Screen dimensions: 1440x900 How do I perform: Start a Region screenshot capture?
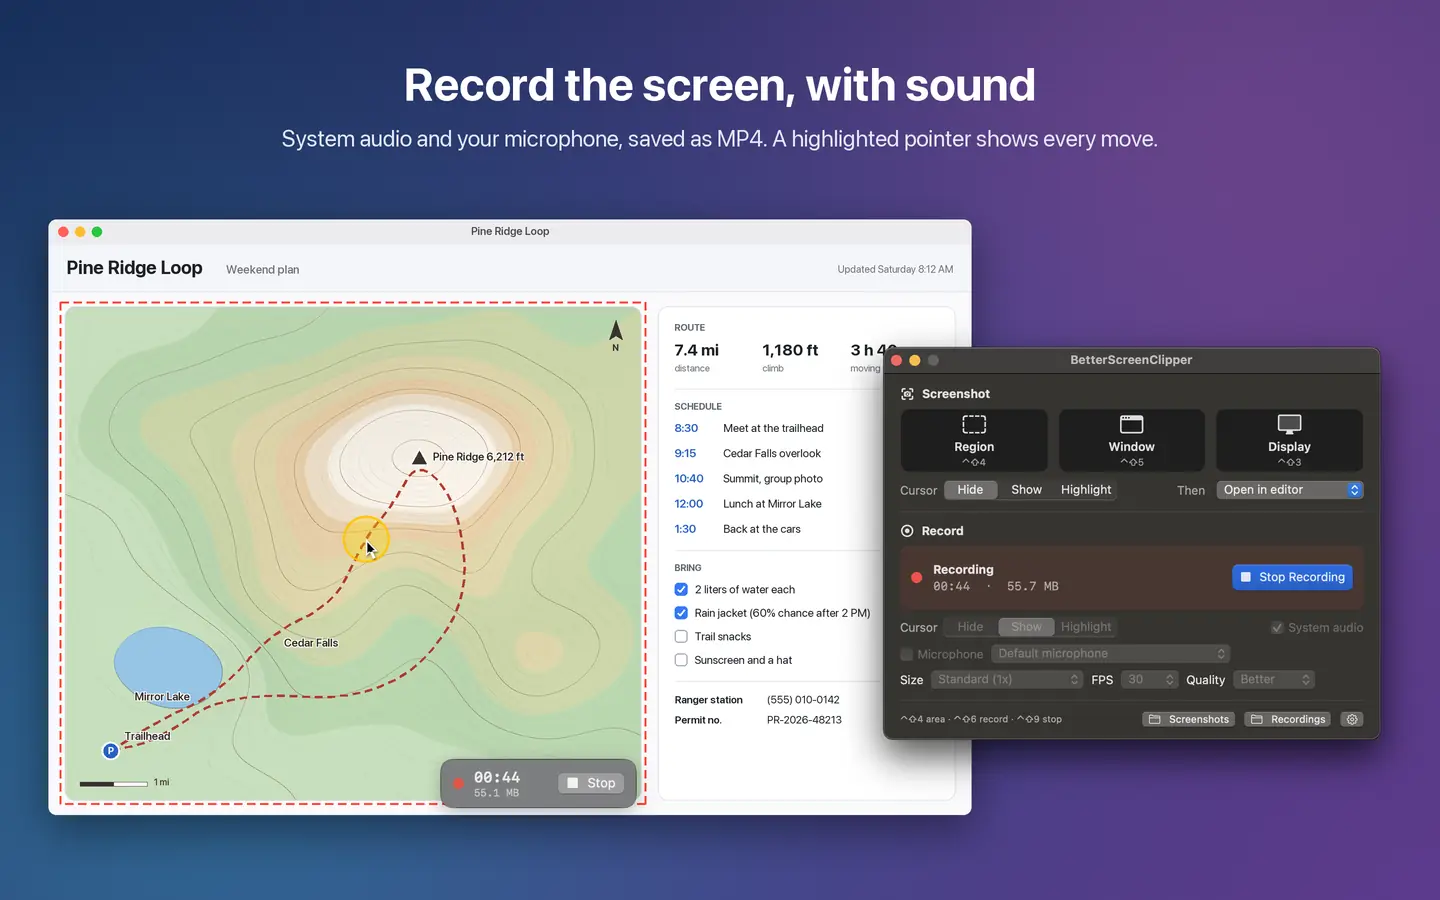974,440
